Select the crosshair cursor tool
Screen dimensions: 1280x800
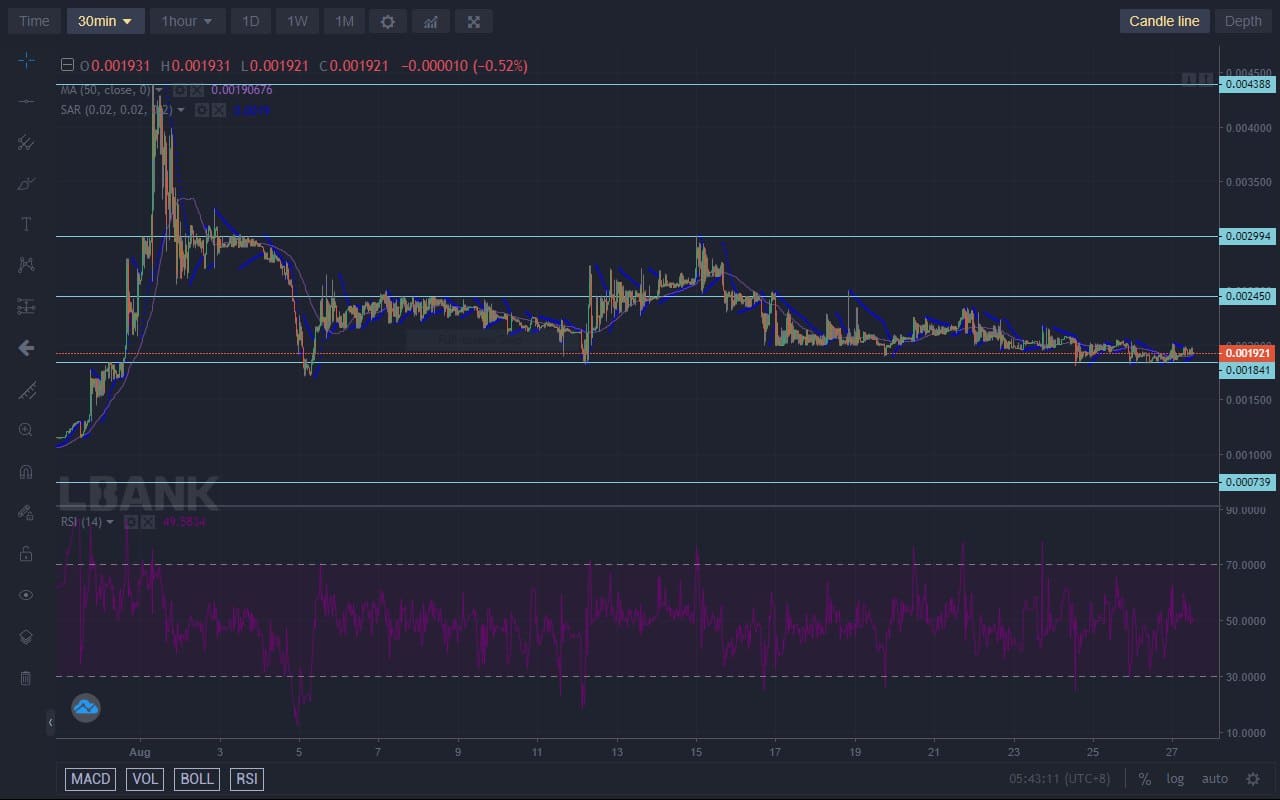(26, 61)
